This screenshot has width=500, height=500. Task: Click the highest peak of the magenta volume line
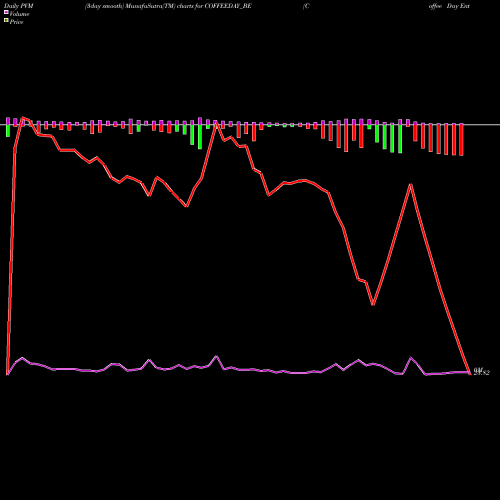pos(216,356)
